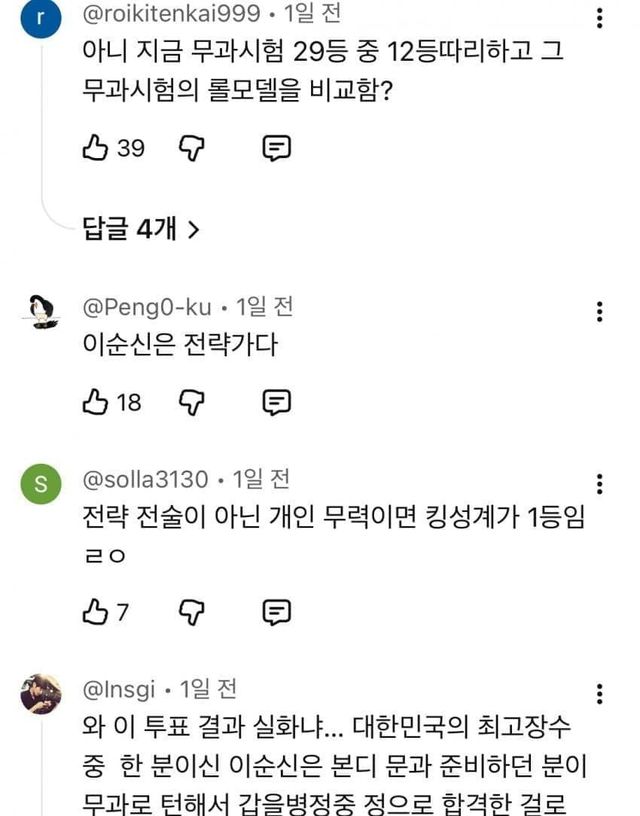The width and height of the screenshot is (640, 816).
Task: View the @solla3130 profile avatar
Action: (x=40, y=486)
